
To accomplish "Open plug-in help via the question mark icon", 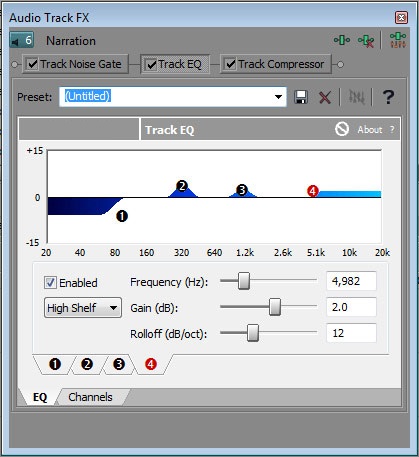I will click(388, 97).
